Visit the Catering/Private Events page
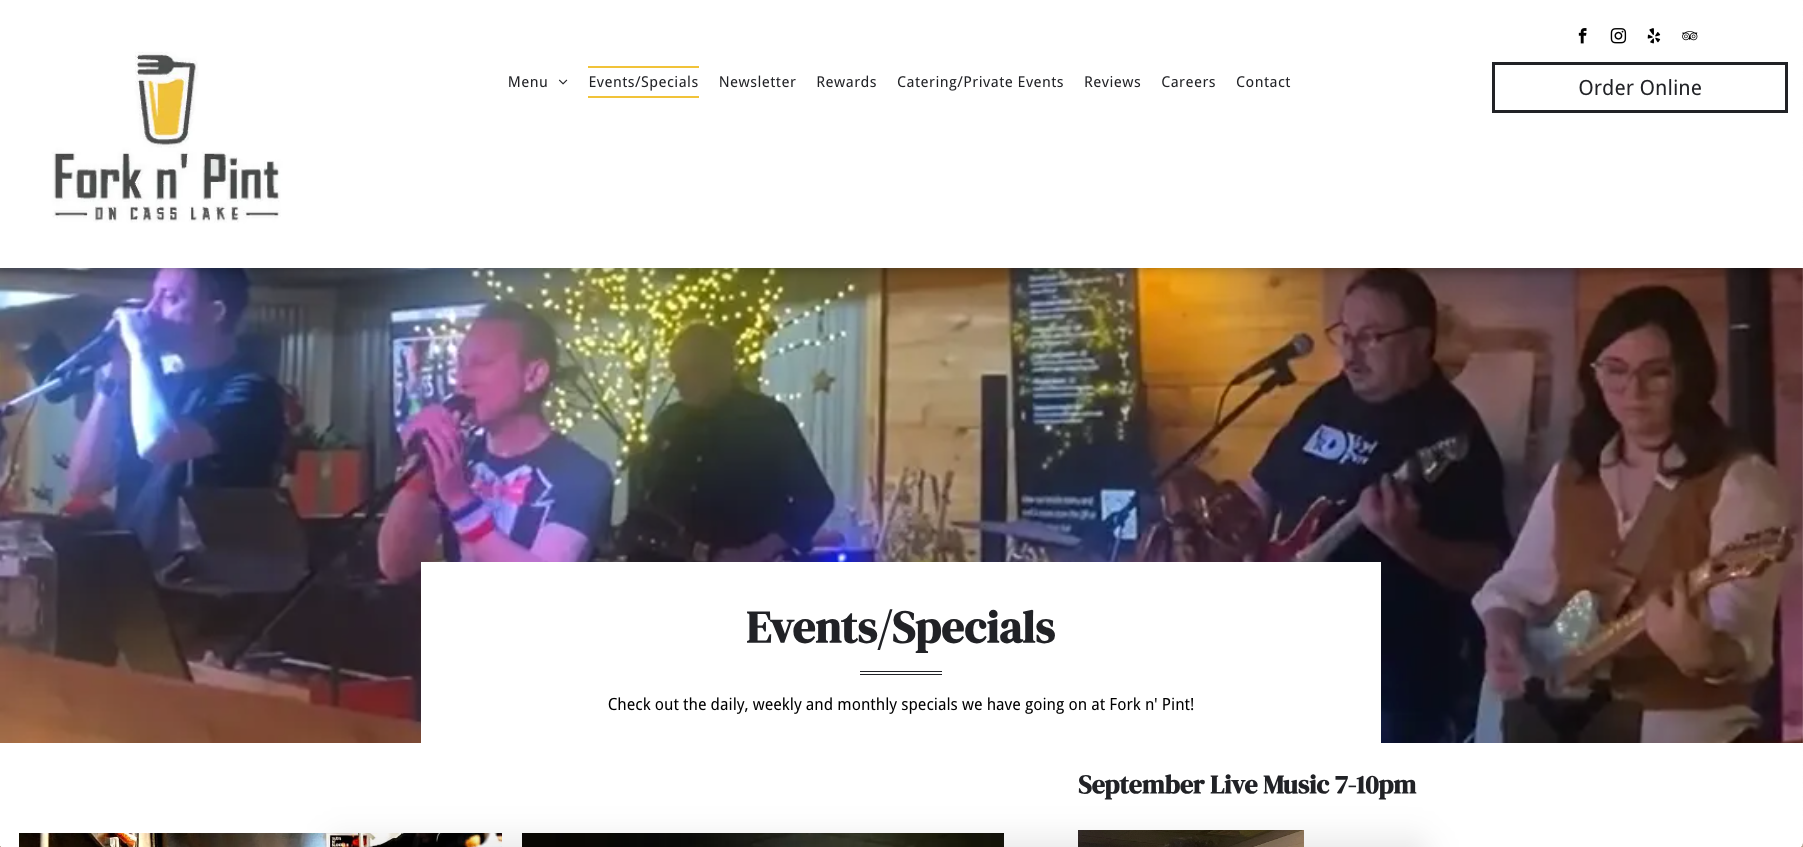The height and width of the screenshot is (847, 1803). 980,82
